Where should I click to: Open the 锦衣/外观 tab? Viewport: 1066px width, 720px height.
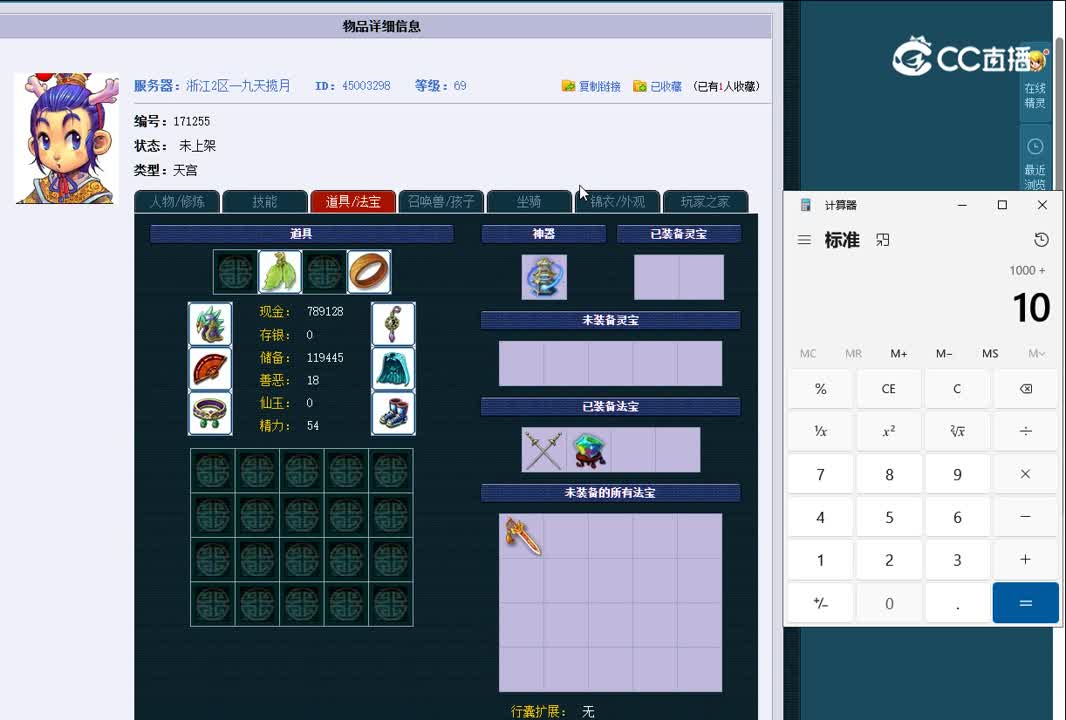click(x=617, y=202)
